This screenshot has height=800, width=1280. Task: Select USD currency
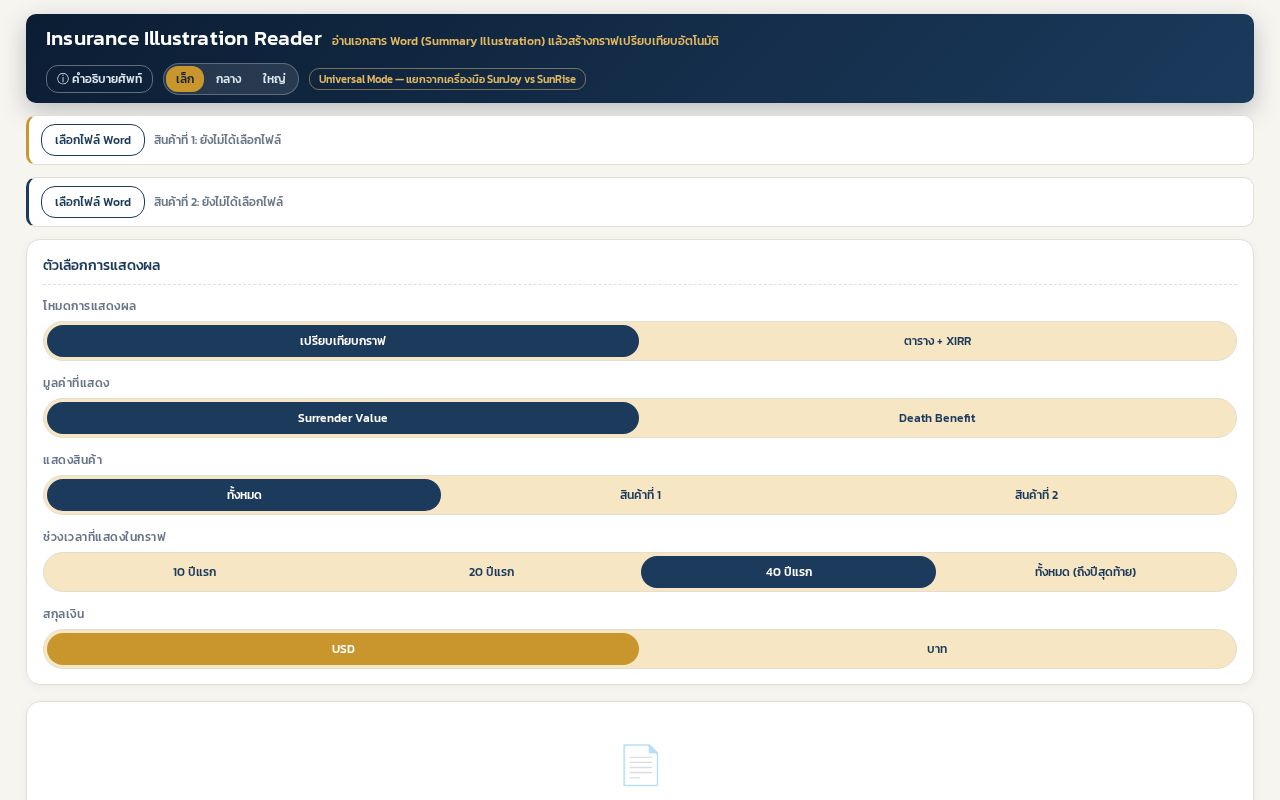click(x=343, y=649)
